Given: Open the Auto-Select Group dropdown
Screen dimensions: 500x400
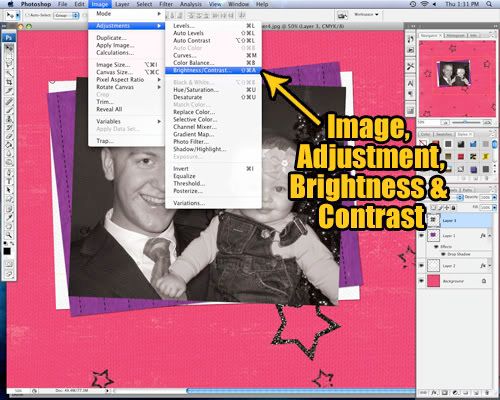Looking at the screenshot, I should click(x=66, y=15).
